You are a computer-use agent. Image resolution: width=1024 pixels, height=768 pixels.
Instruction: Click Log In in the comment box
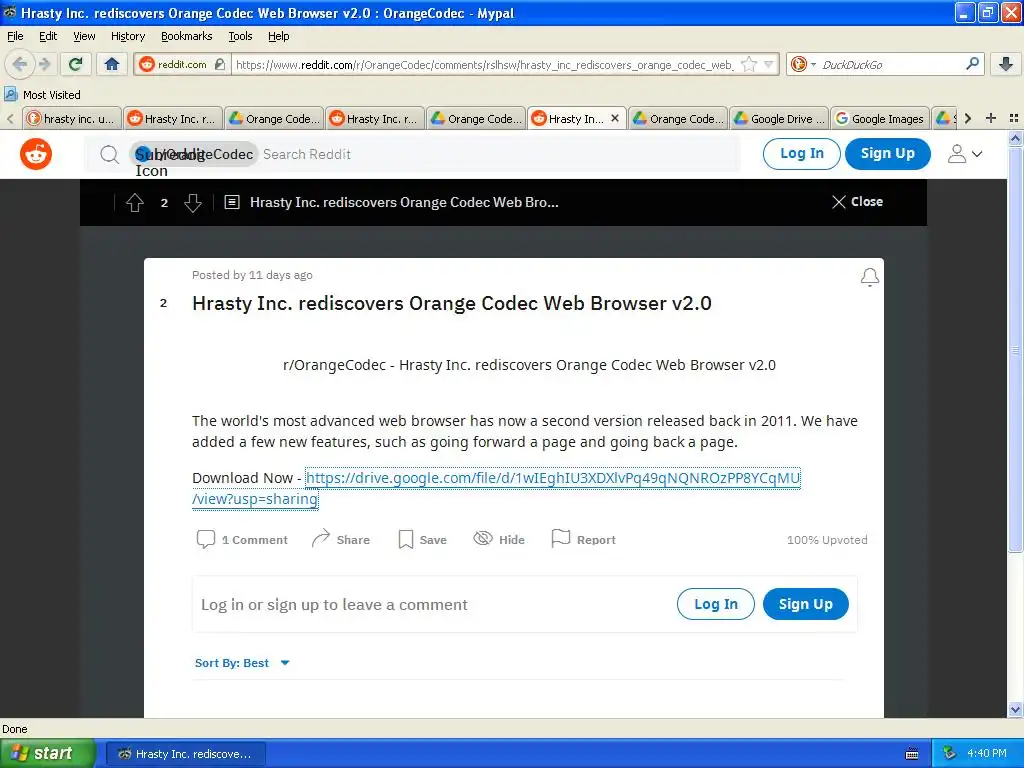(x=716, y=604)
